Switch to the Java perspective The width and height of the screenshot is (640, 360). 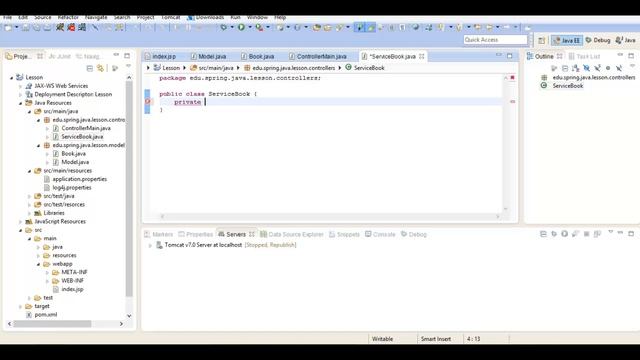click(626, 40)
